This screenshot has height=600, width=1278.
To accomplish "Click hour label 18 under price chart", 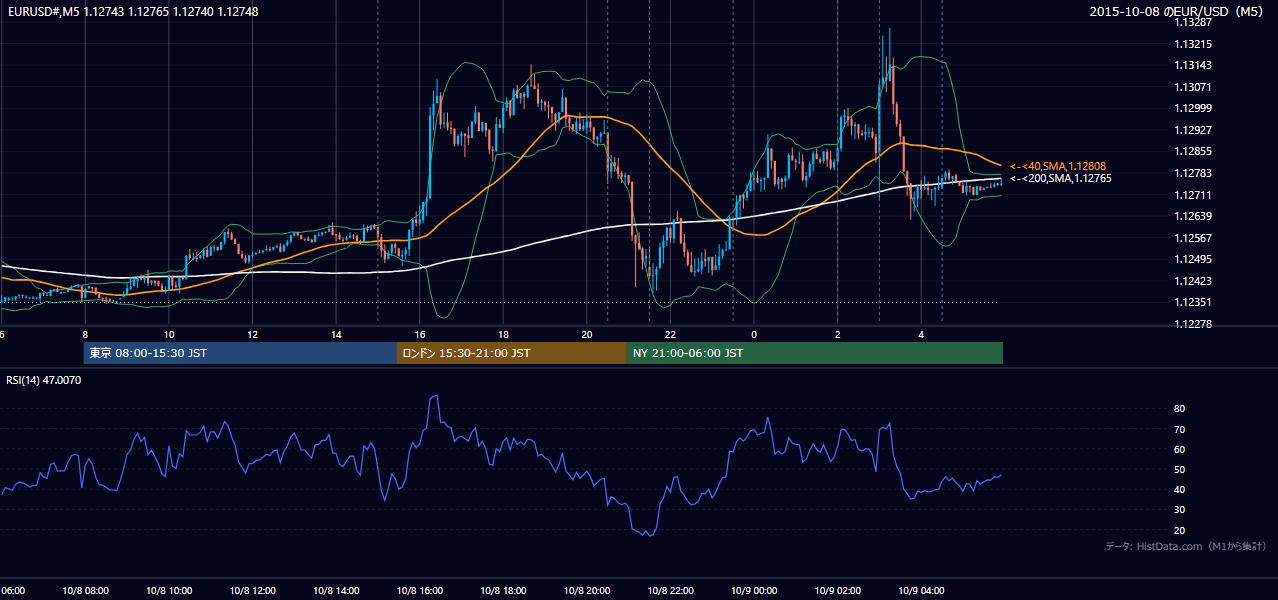I will [504, 334].
